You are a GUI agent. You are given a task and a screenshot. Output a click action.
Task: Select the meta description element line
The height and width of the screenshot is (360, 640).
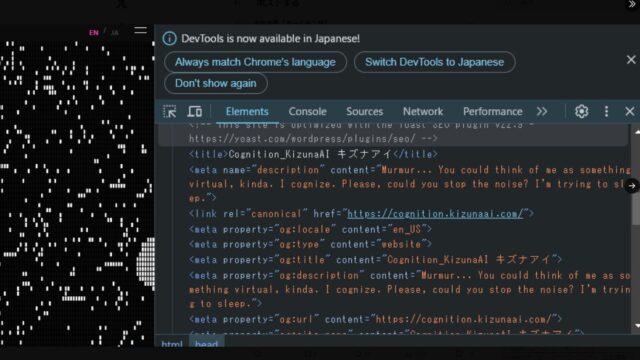[409, 184]
